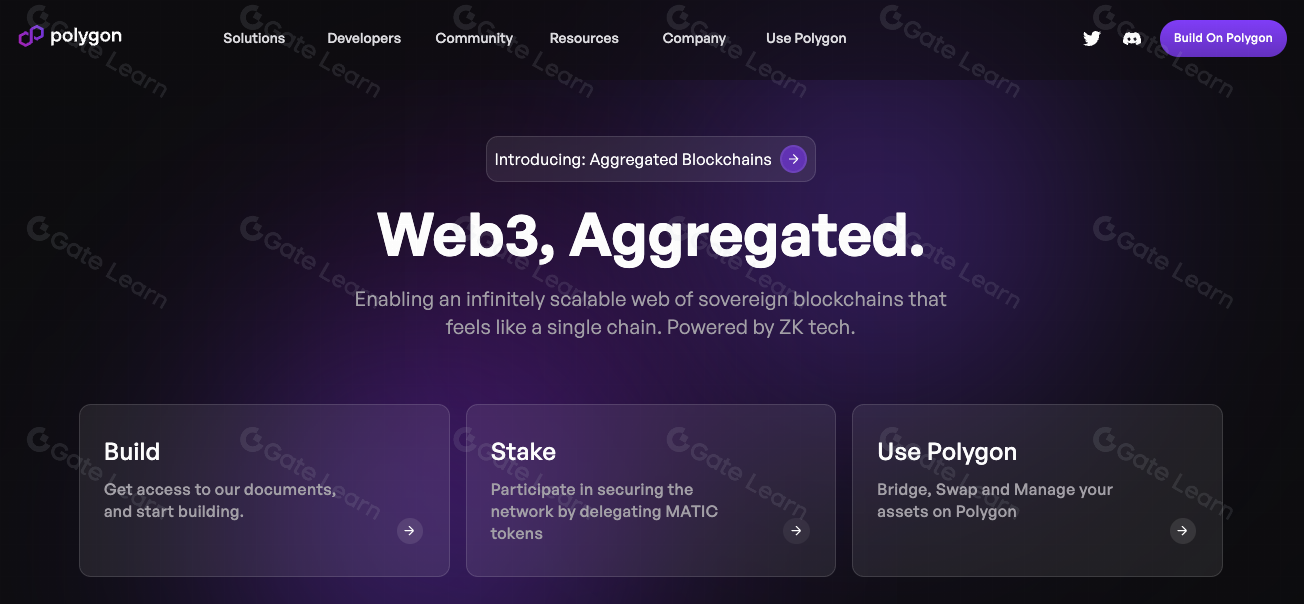This screenshot has width=1304, height=604.
Task: Open the Discord server icon
Action: pos(1132,38)
